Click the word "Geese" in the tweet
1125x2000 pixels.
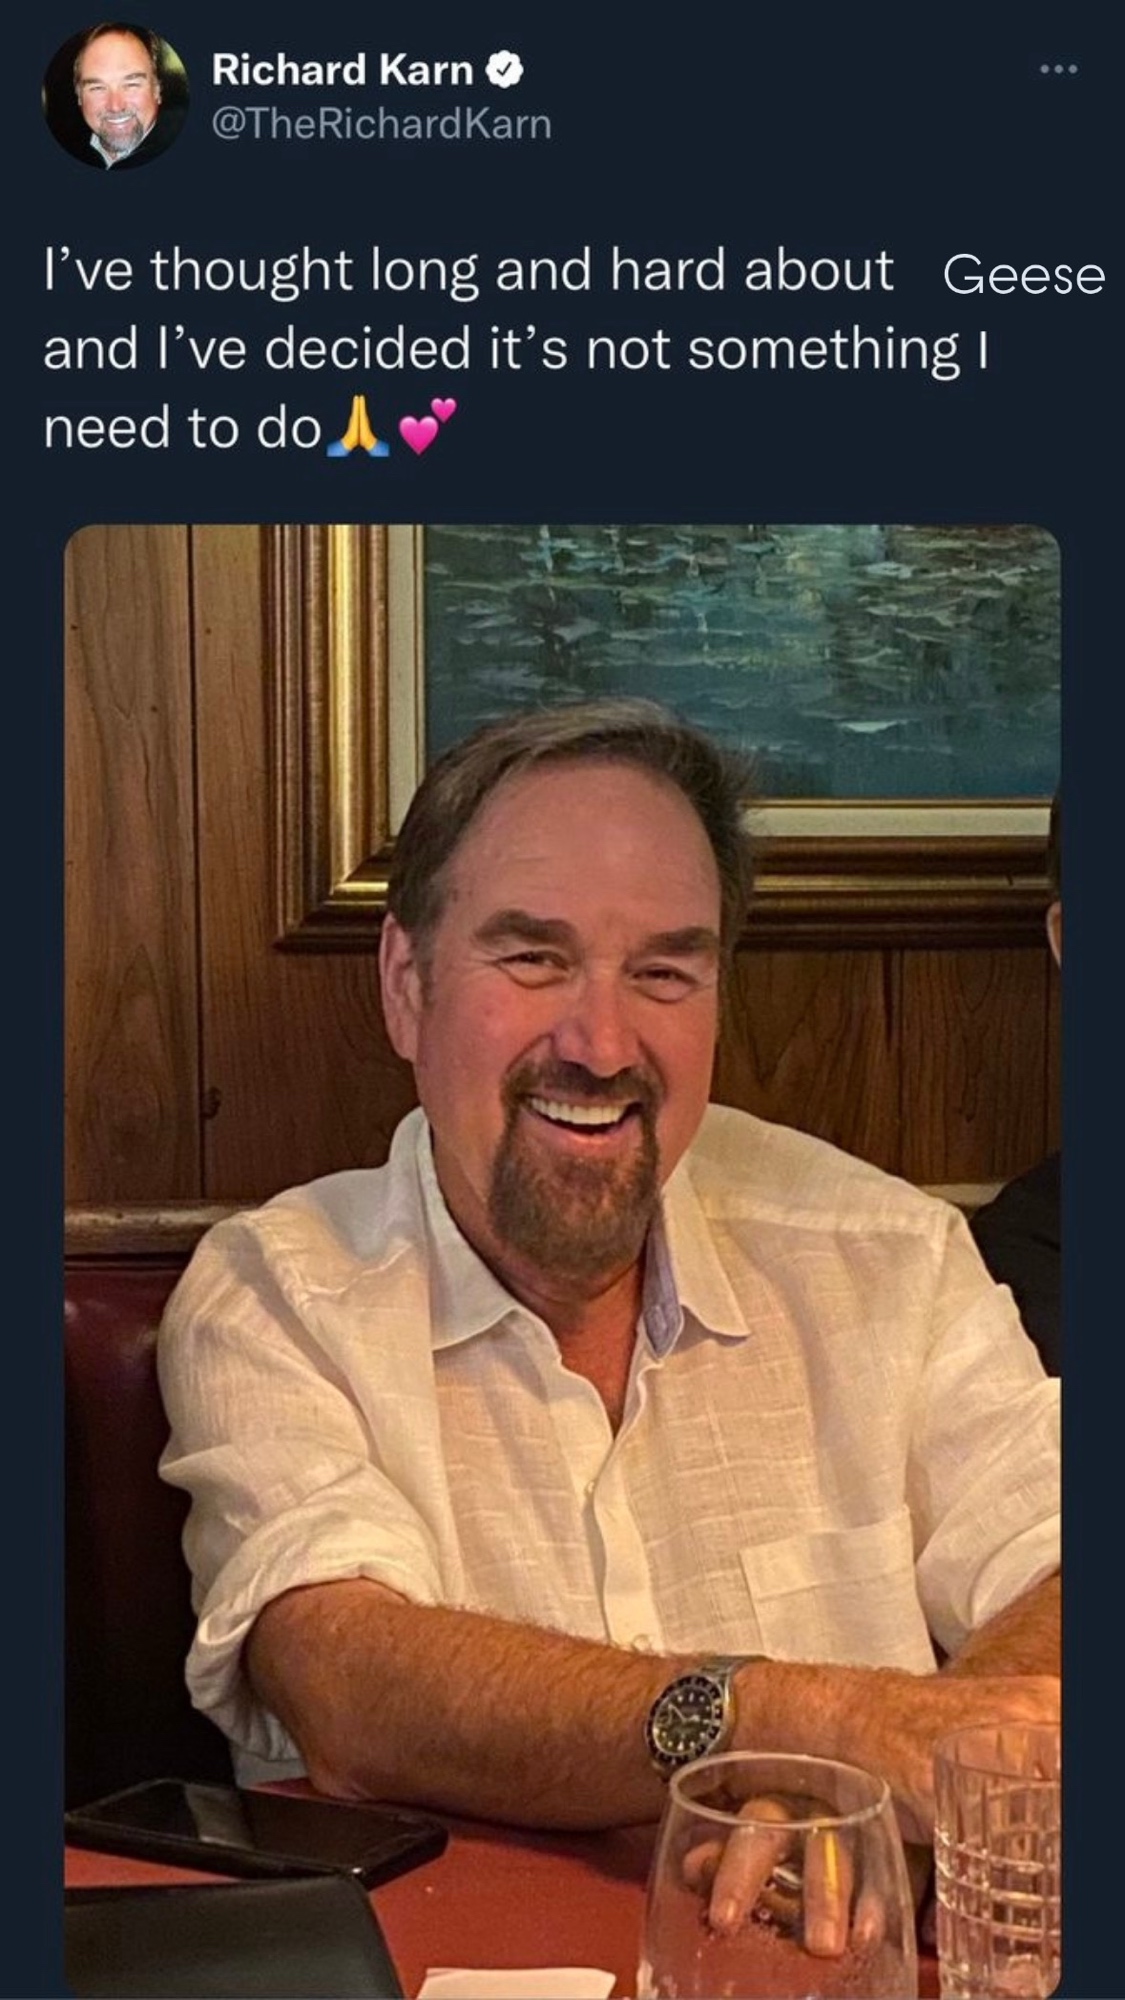[1023, 276]
